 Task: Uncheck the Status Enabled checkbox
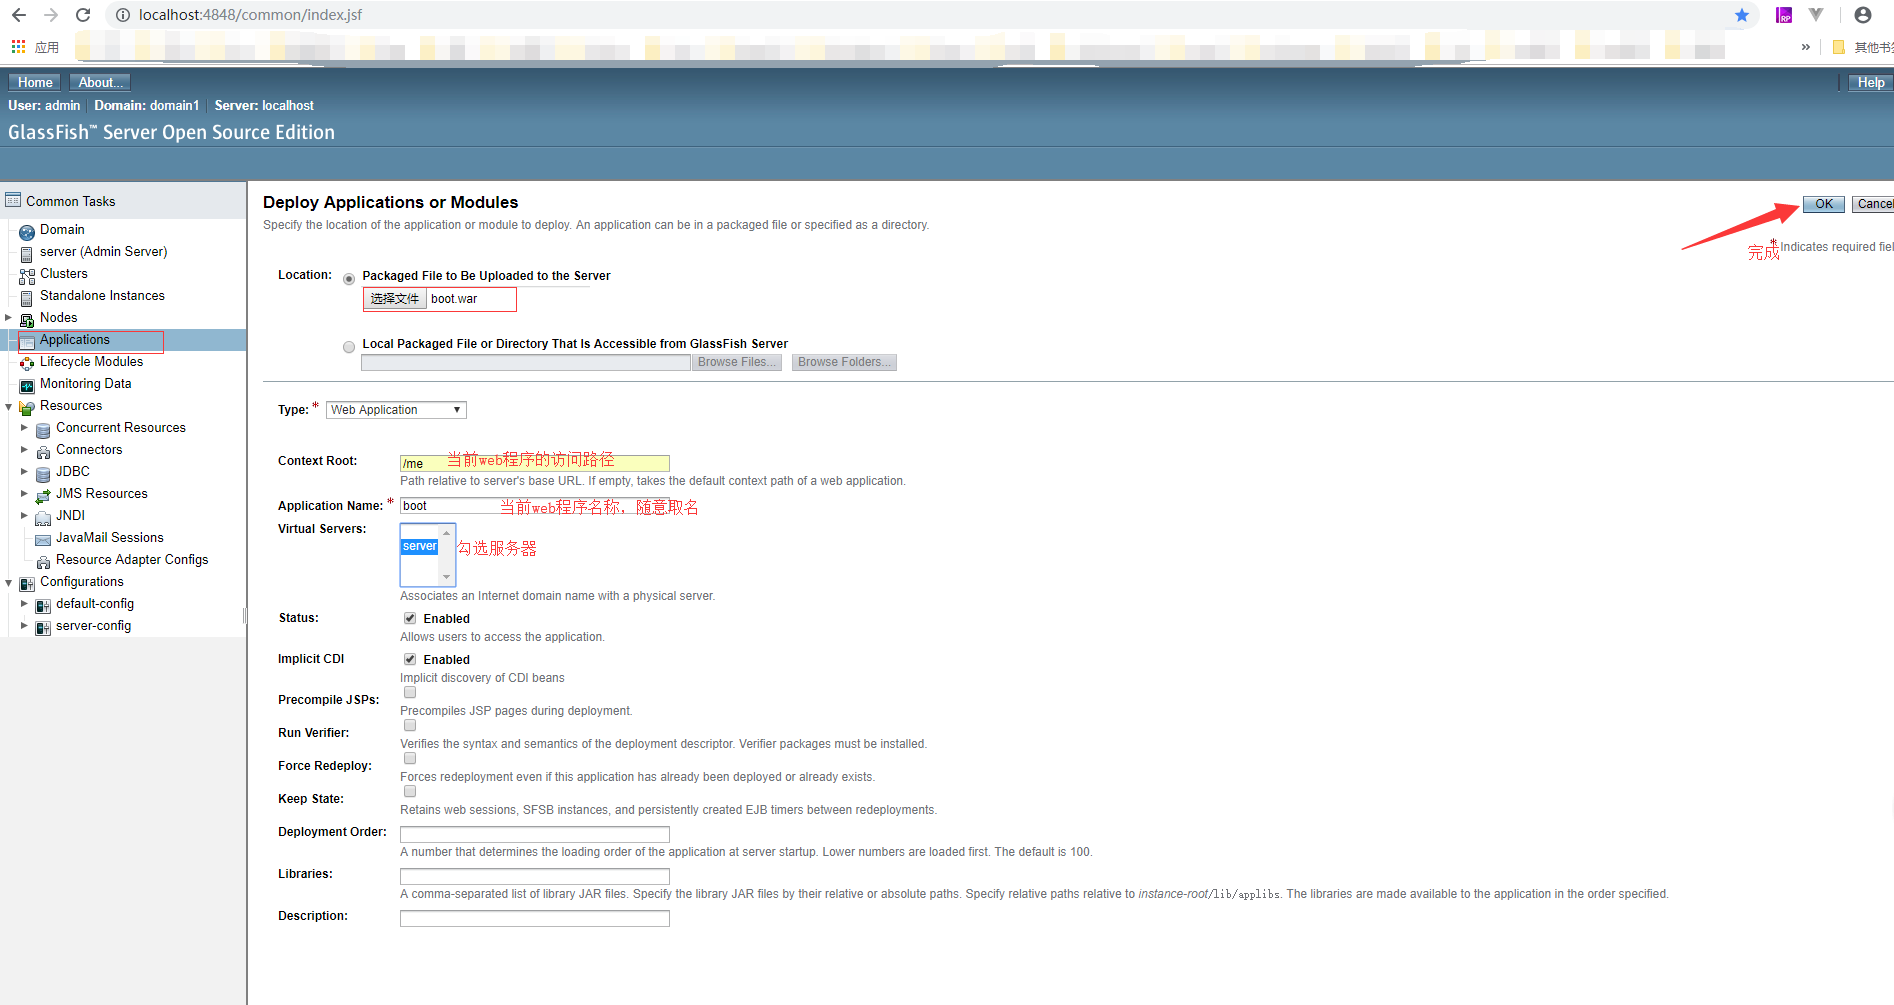(409, 617)
